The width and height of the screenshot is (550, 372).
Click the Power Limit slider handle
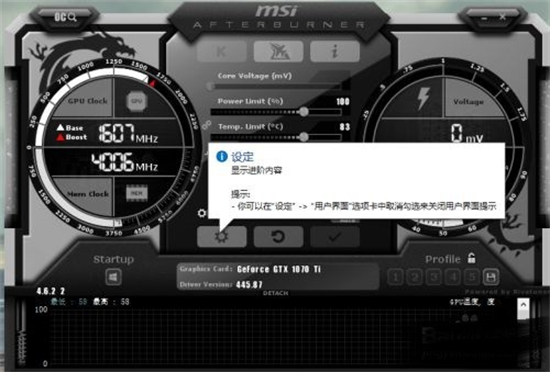tap(304, 112)
